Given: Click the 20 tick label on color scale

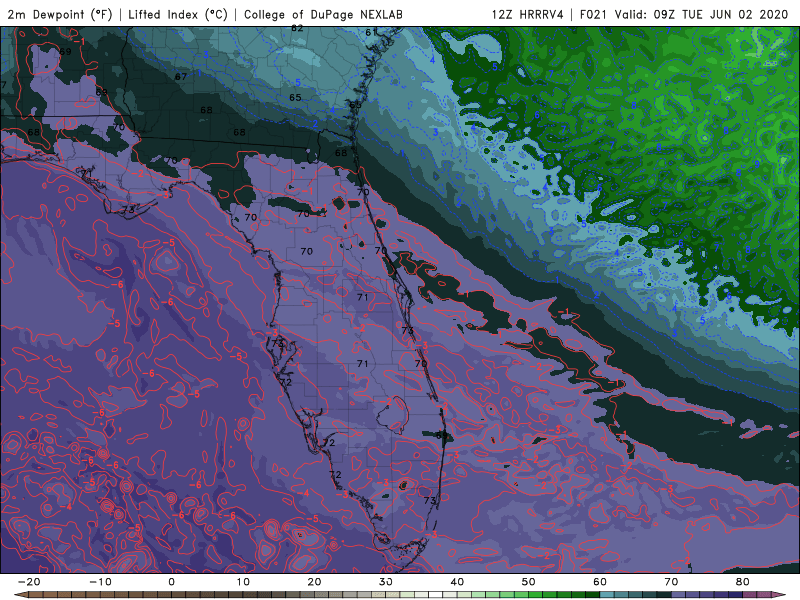Looking at the screenshot, I should 314,582.
